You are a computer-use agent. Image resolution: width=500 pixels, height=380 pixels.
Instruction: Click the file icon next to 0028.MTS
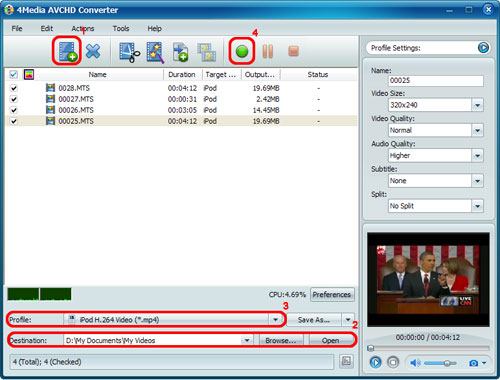pyautogui.click(x=50, y=88)
